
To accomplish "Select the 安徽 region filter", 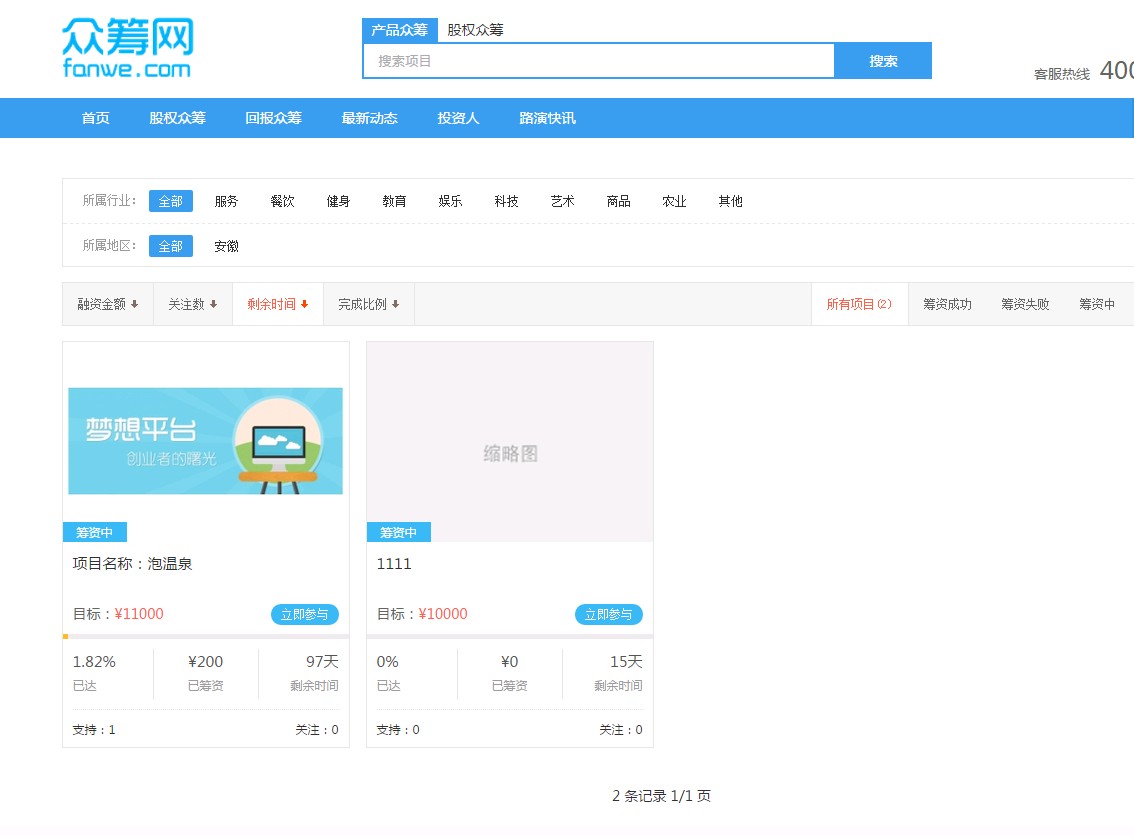I will pyautogui.click(x=225, y=245).
